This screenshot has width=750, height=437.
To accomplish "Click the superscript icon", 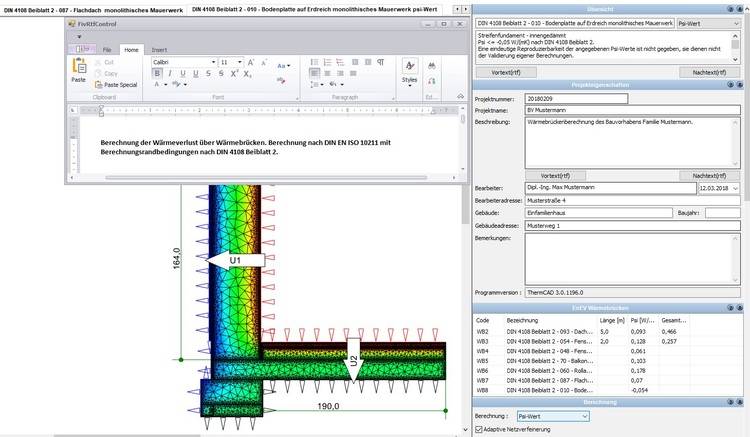I will coord(233,74).
